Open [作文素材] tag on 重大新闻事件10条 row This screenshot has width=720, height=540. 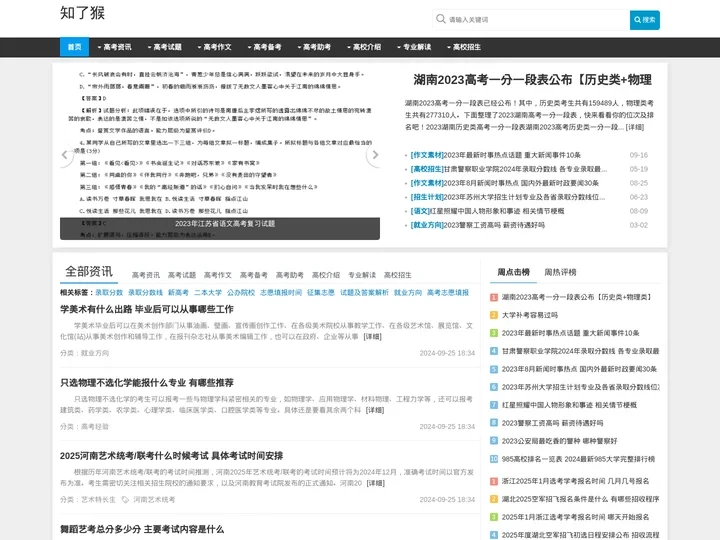pos(427,155)
